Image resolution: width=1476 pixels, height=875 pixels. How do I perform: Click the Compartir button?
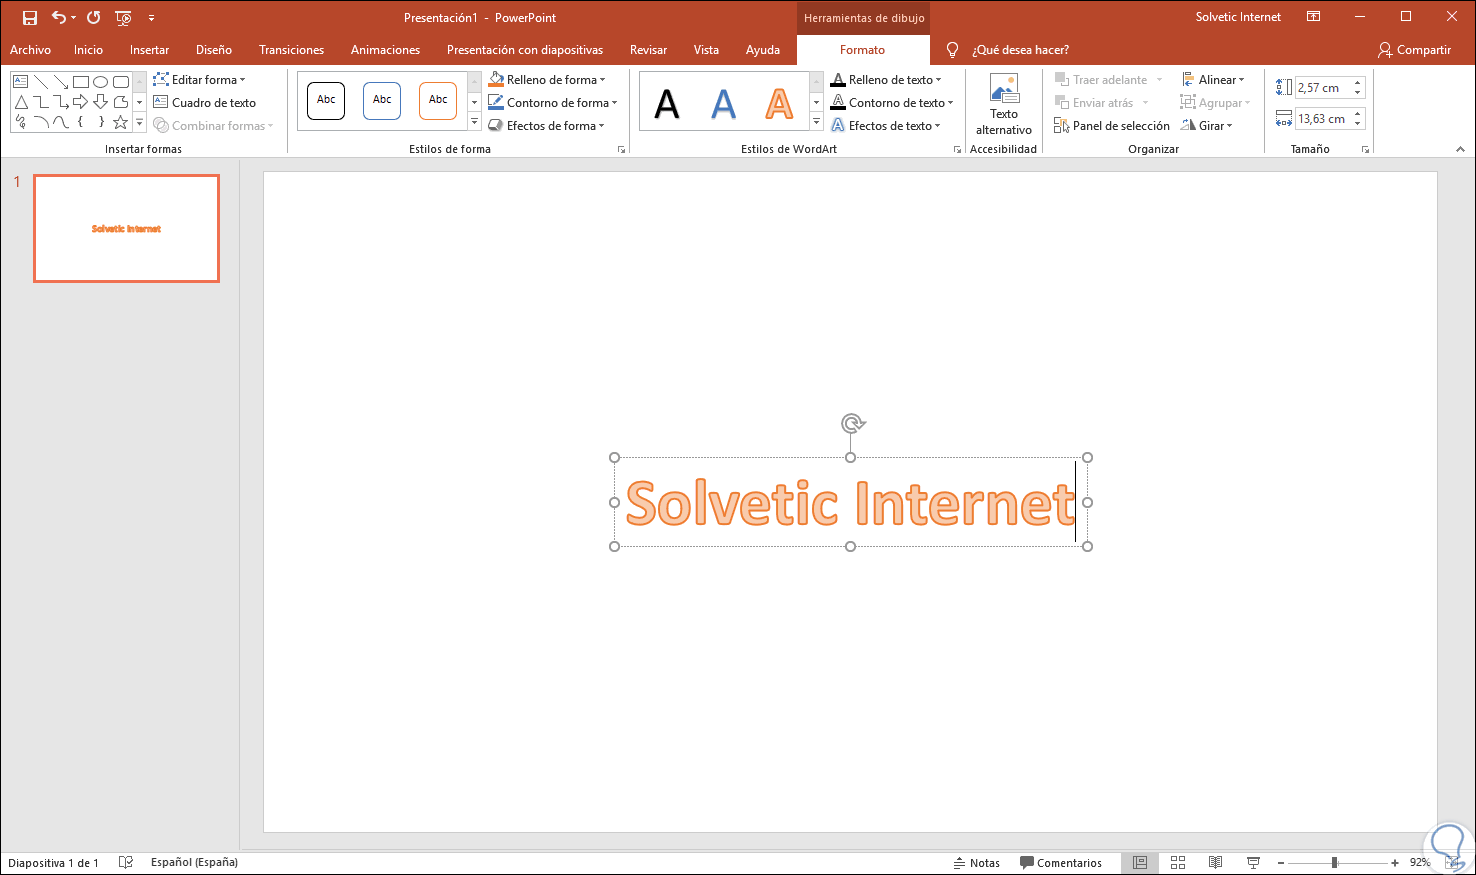click(x=1415, y=50)
